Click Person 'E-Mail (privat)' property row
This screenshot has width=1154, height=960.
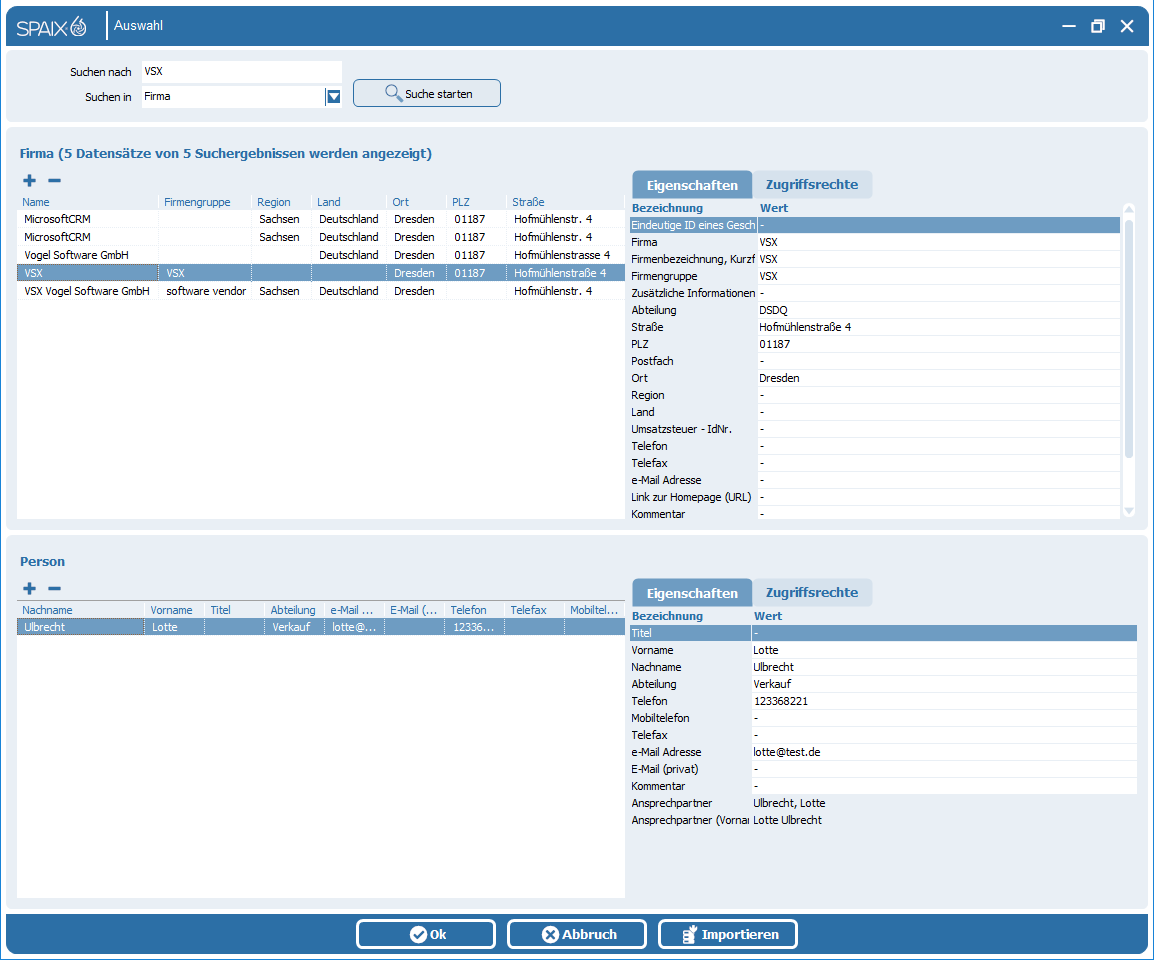pos(883,769)
